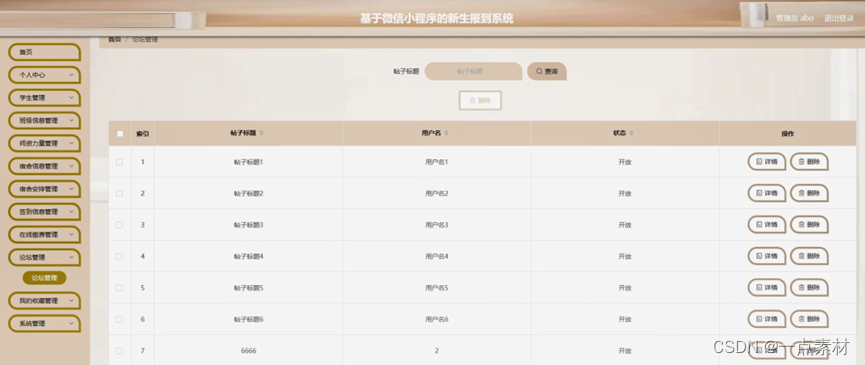Check the checkbox for row 6666

[x=119, y=351]
